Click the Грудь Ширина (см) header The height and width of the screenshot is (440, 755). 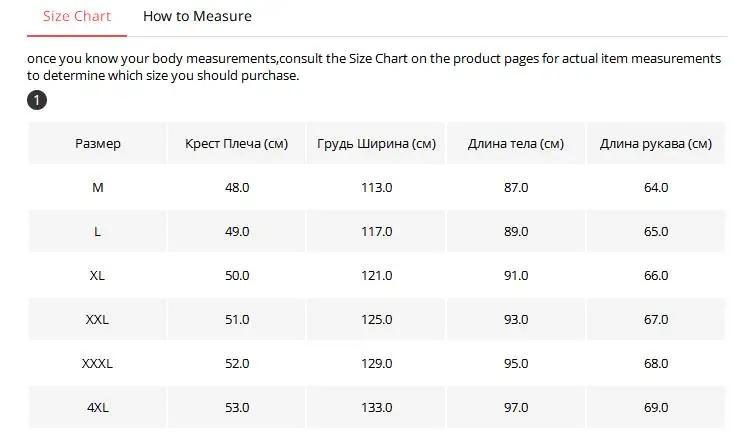pyautogui.click(x=377, y=143)
